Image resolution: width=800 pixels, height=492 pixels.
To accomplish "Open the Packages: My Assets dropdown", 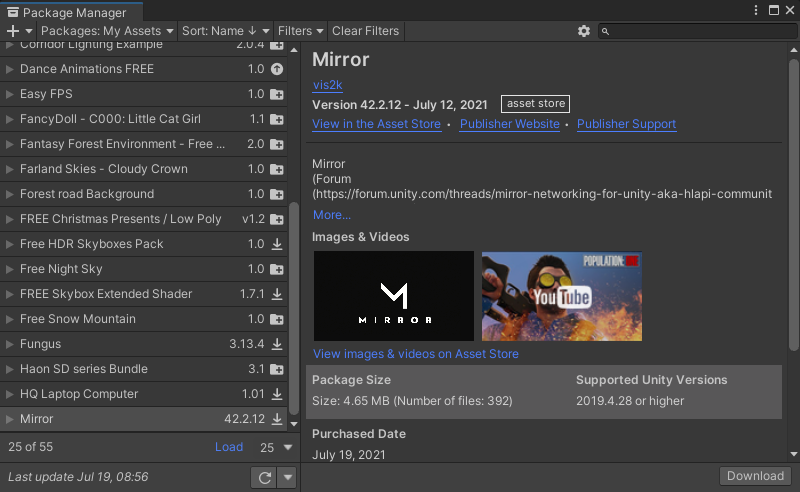I will pos(107,31).
